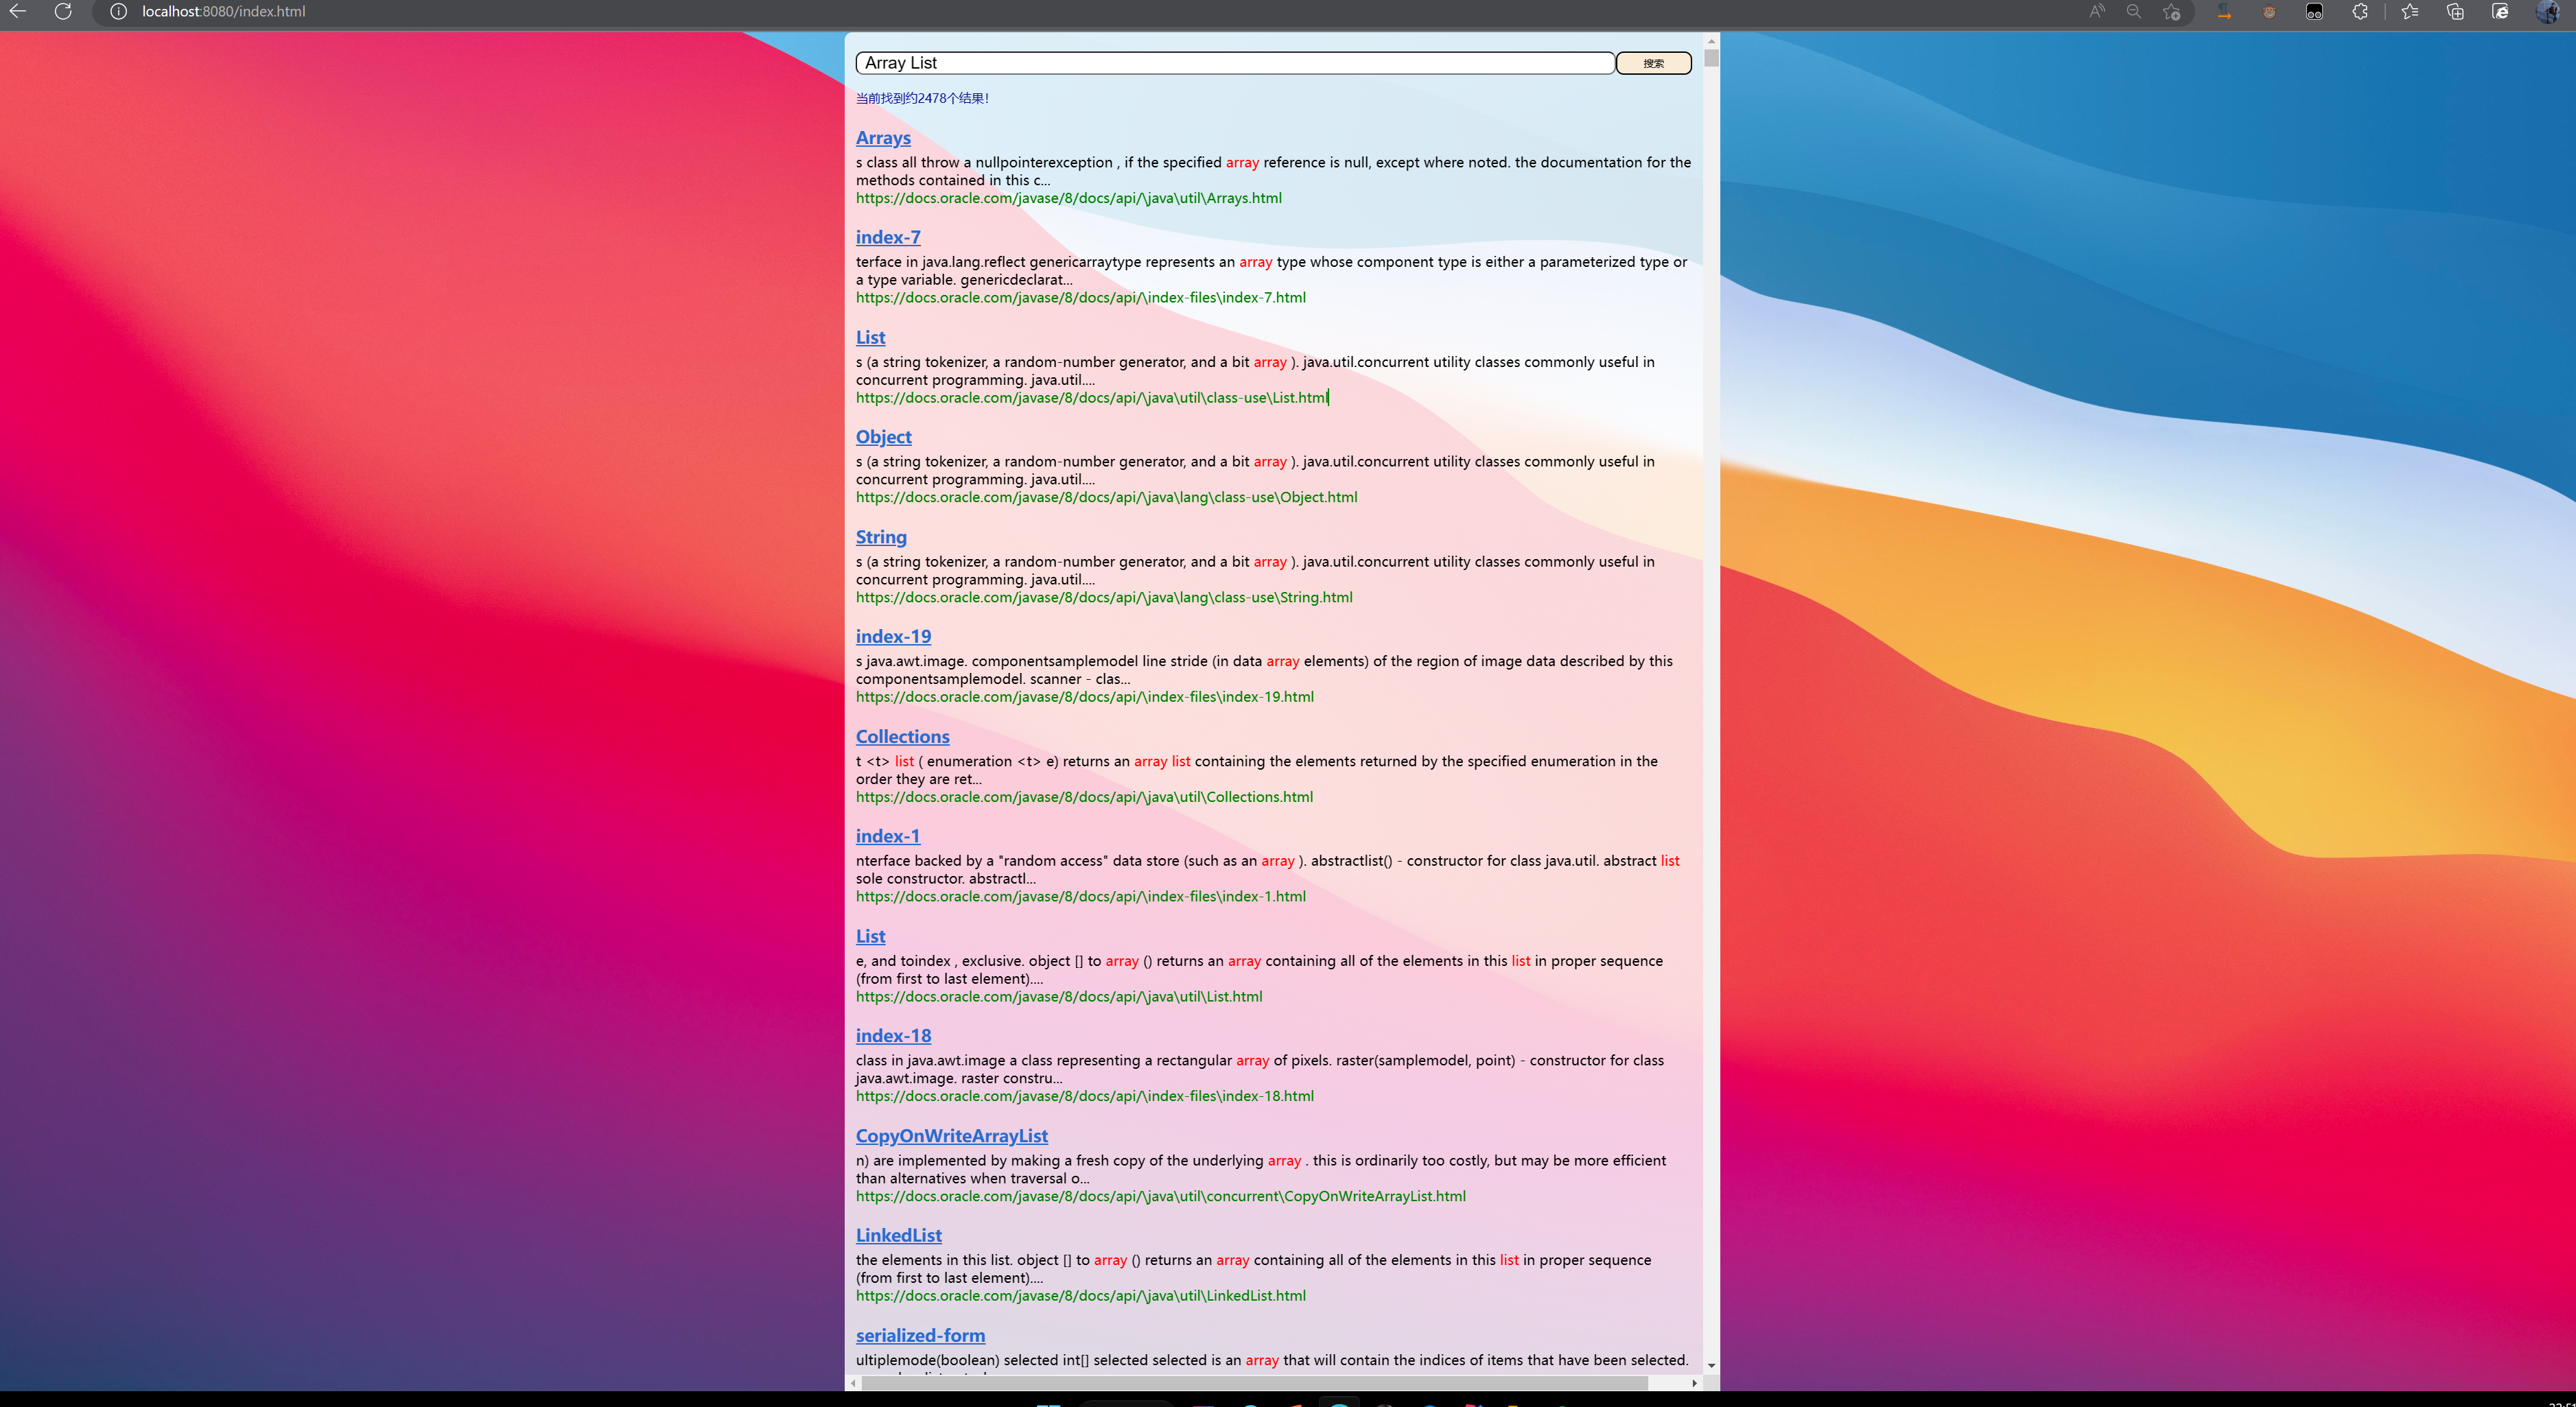Click the green java\util\List.html URL
Screen dimensions: 2576x1407
pos(1059,996)
